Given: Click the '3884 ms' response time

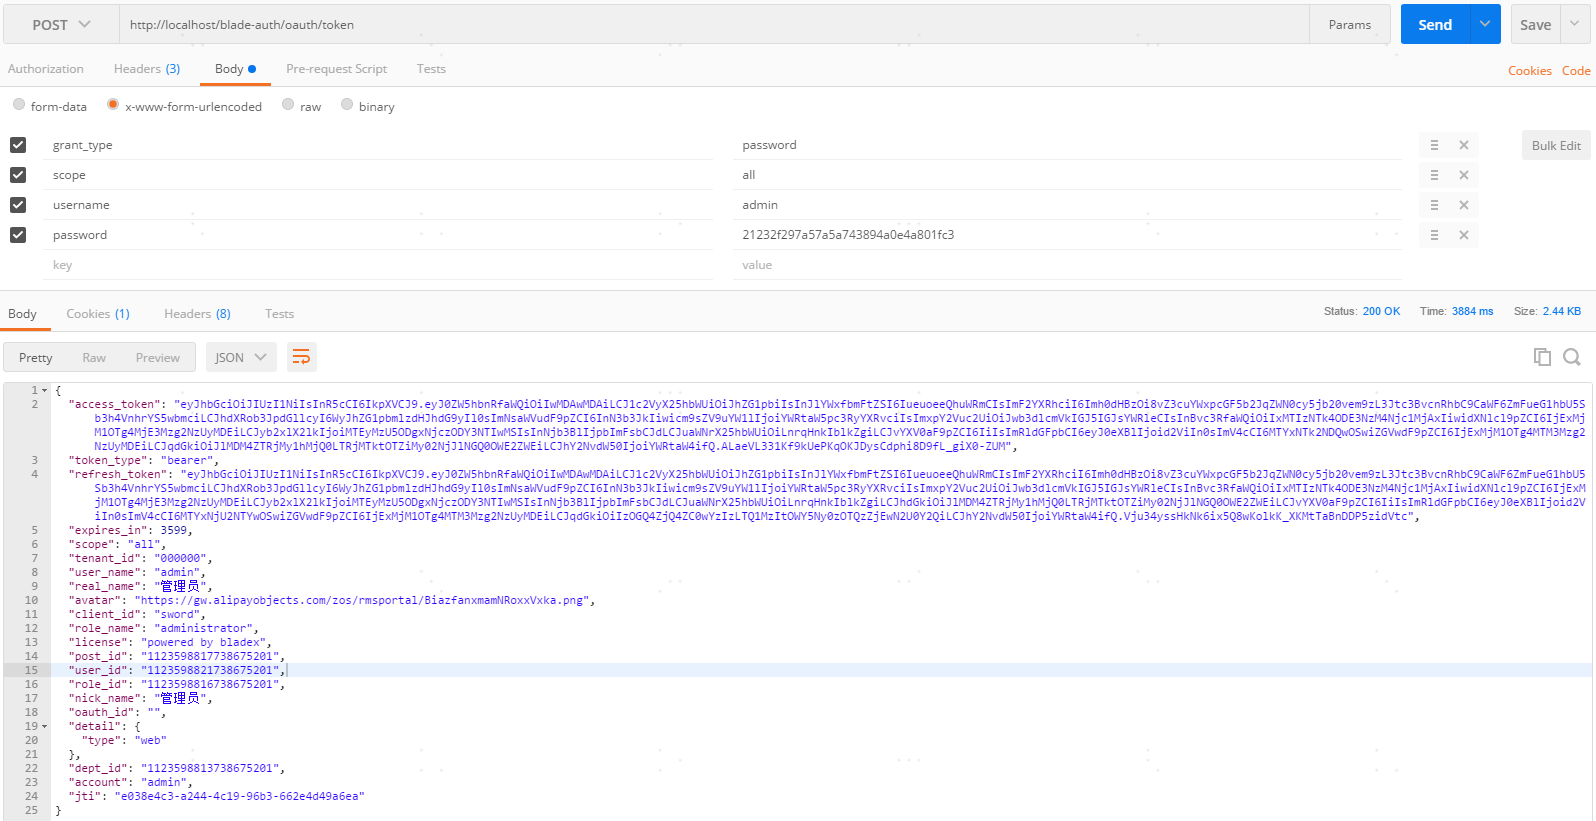Looking at the screenshot, I should click(x=1472, y=312).
